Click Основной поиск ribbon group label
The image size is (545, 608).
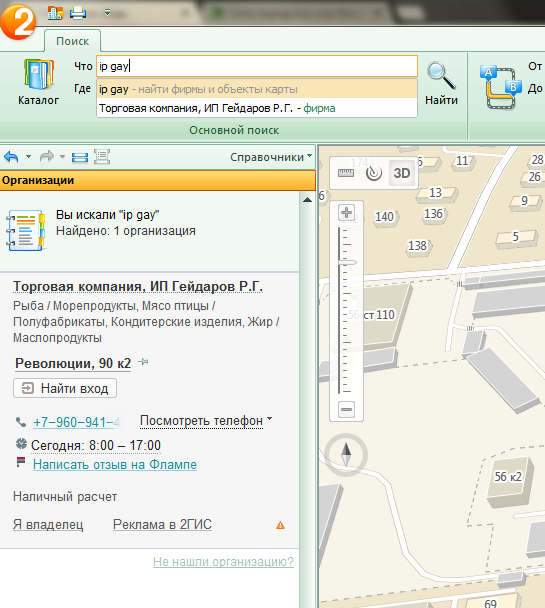click(234, 130)
